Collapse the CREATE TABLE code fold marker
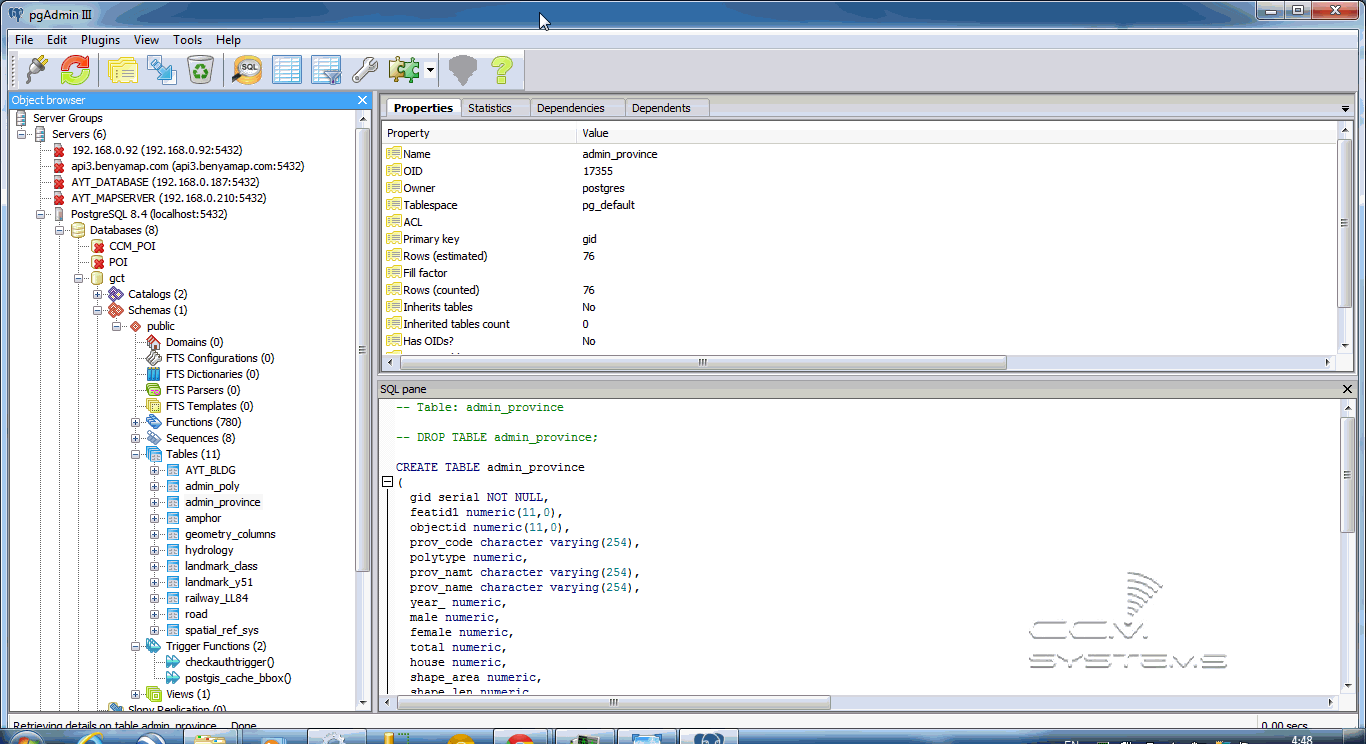This screenshot has height=744, width=1366. (x=388, y=482)
